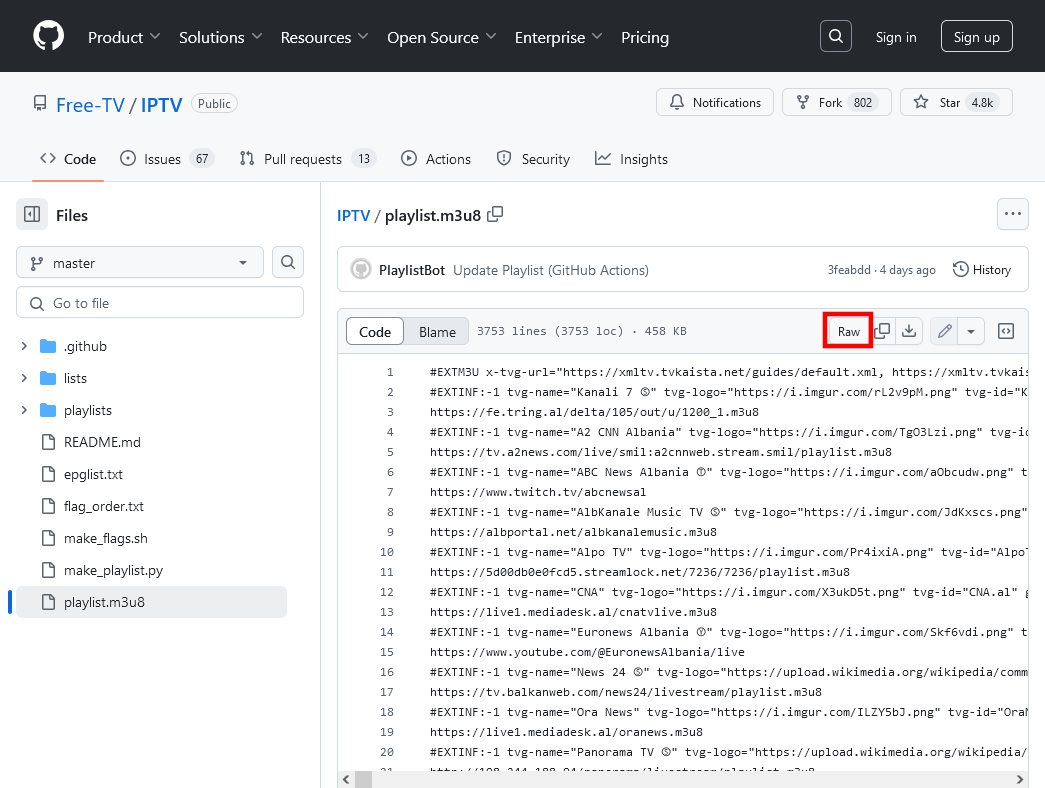1045x788 pixels.
Task: Click line number 10 in code
Action: [x=387, y=552]
